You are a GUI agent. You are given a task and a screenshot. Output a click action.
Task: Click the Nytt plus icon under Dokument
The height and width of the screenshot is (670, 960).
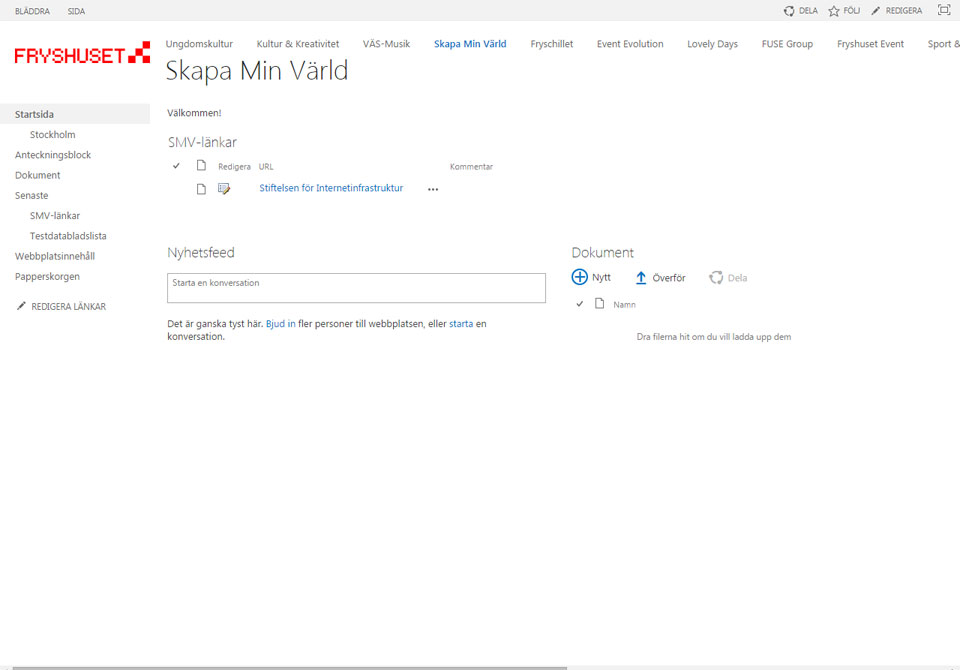pos(580,277)
